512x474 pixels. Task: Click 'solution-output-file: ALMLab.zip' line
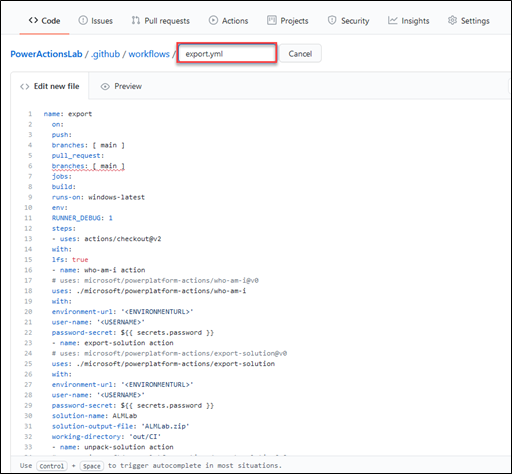(x=121, y=426)
